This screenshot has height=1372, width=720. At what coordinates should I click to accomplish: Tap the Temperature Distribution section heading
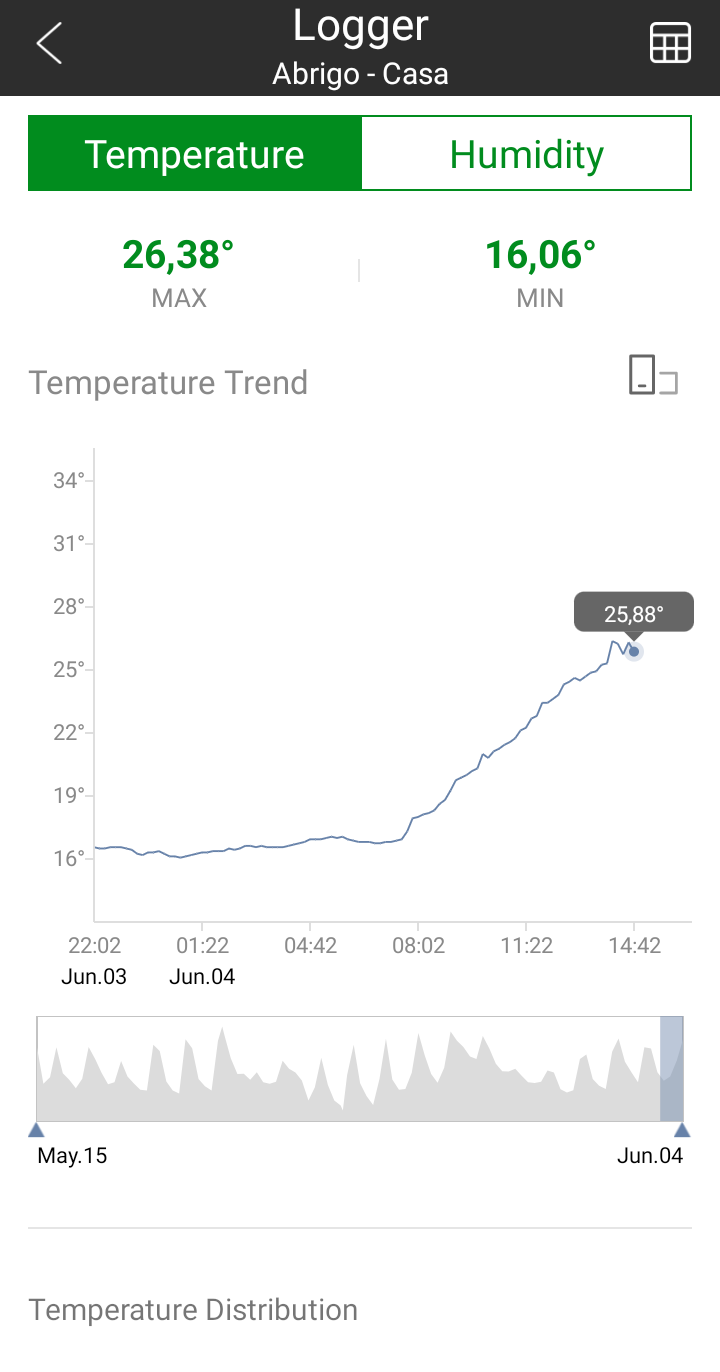click(x=193, y=1310)
